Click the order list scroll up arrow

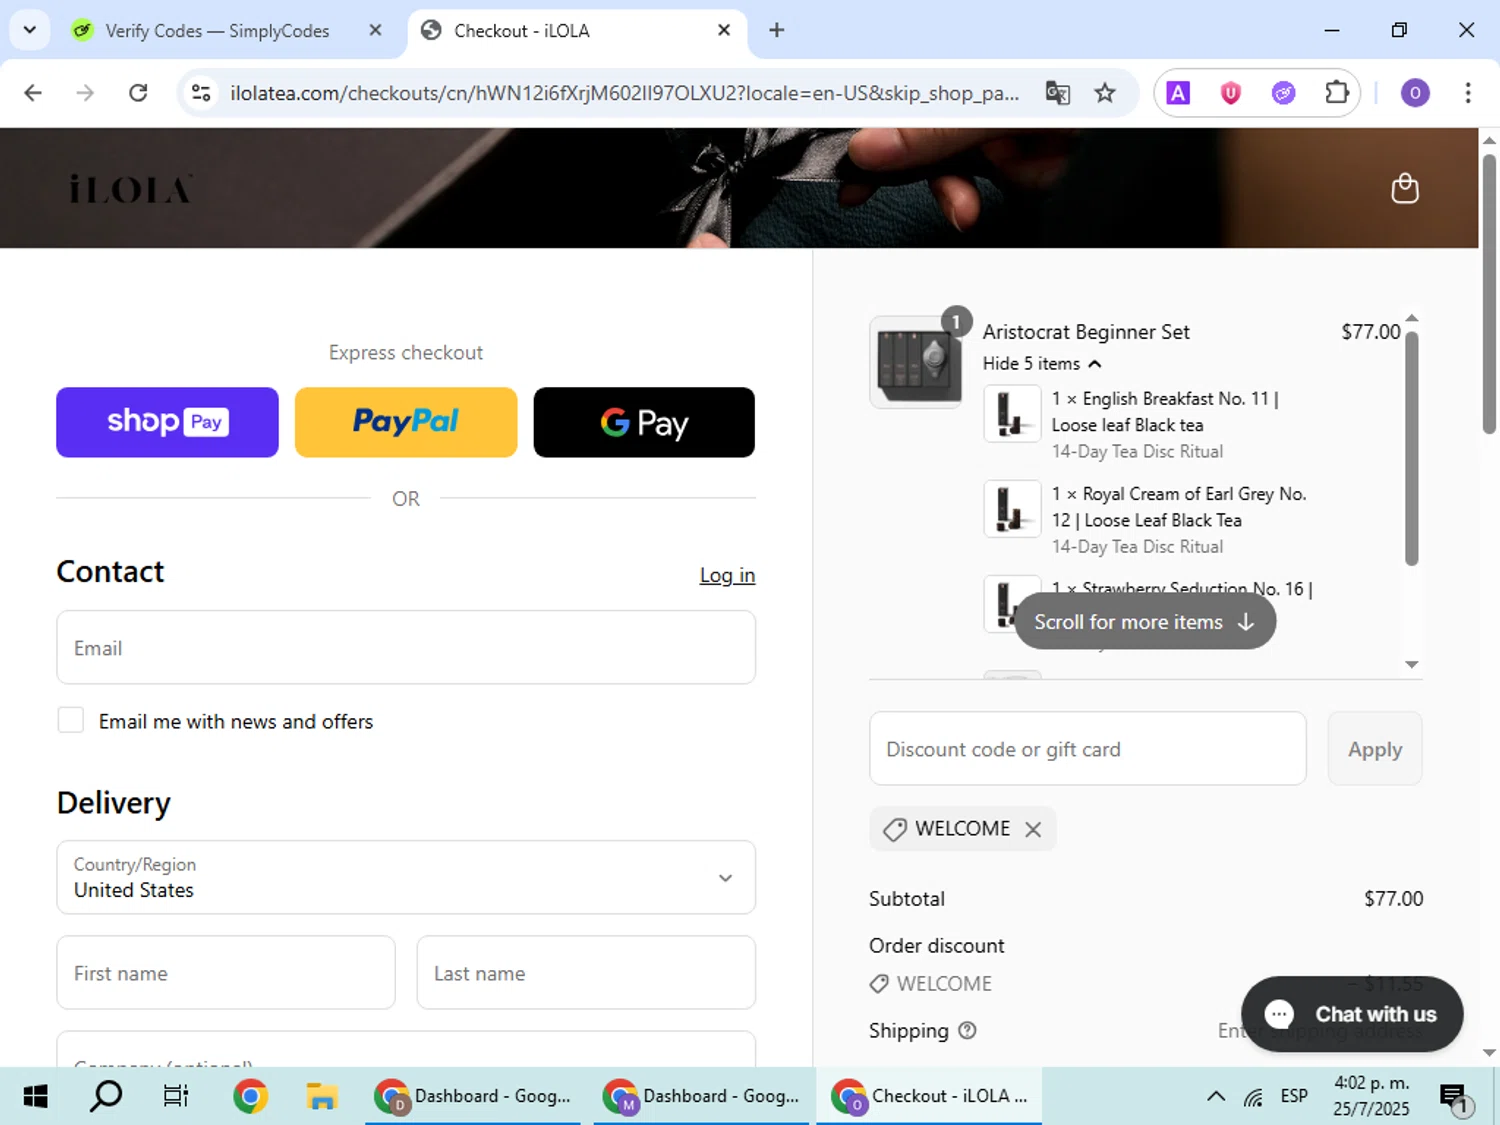1412,319
